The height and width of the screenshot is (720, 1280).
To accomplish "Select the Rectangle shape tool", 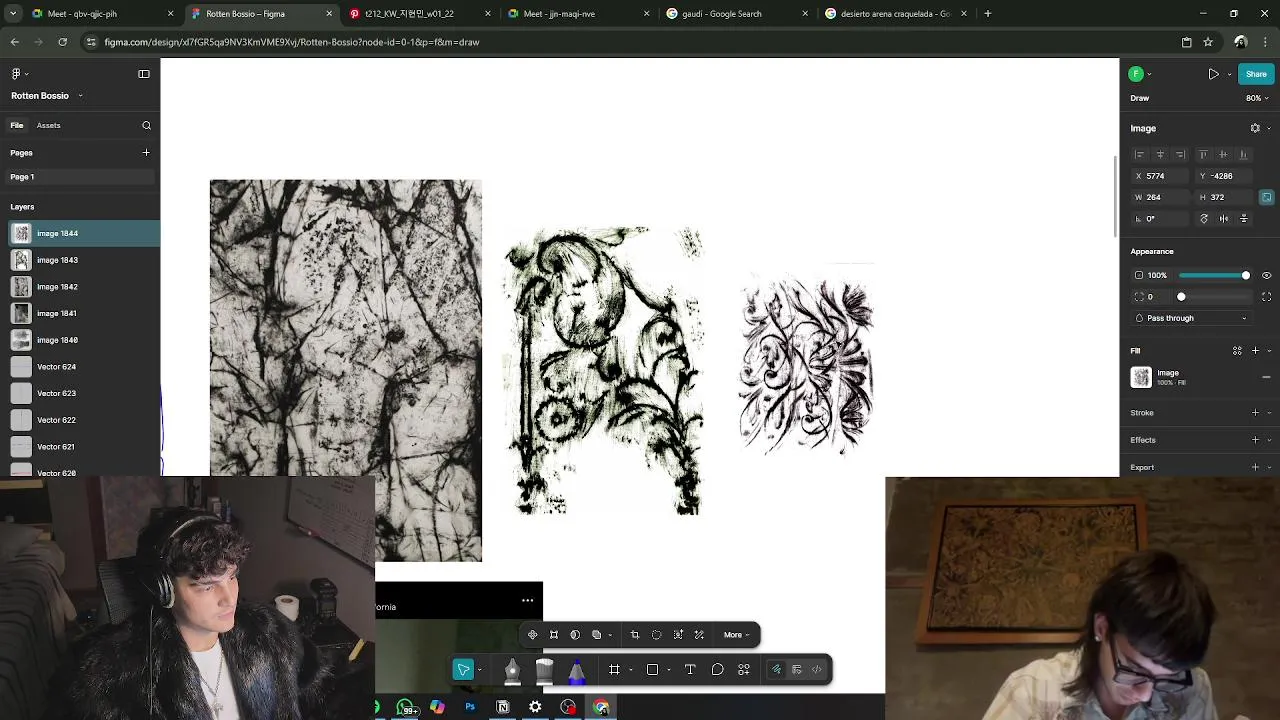I will pos(652,670).
